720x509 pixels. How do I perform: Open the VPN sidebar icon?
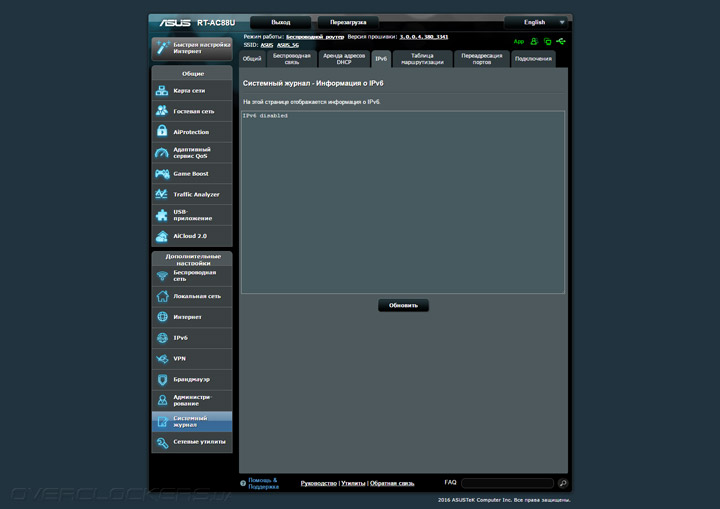(162, 358)
